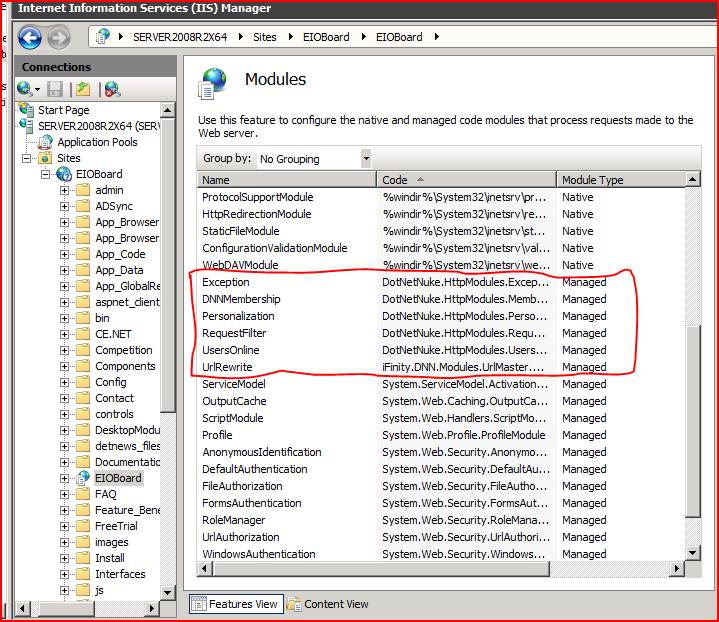The width and height of the screenshot is (719, 622).
Task: Select the Interfaces folder
Action: pyautogui.click(x=120, y=574)
